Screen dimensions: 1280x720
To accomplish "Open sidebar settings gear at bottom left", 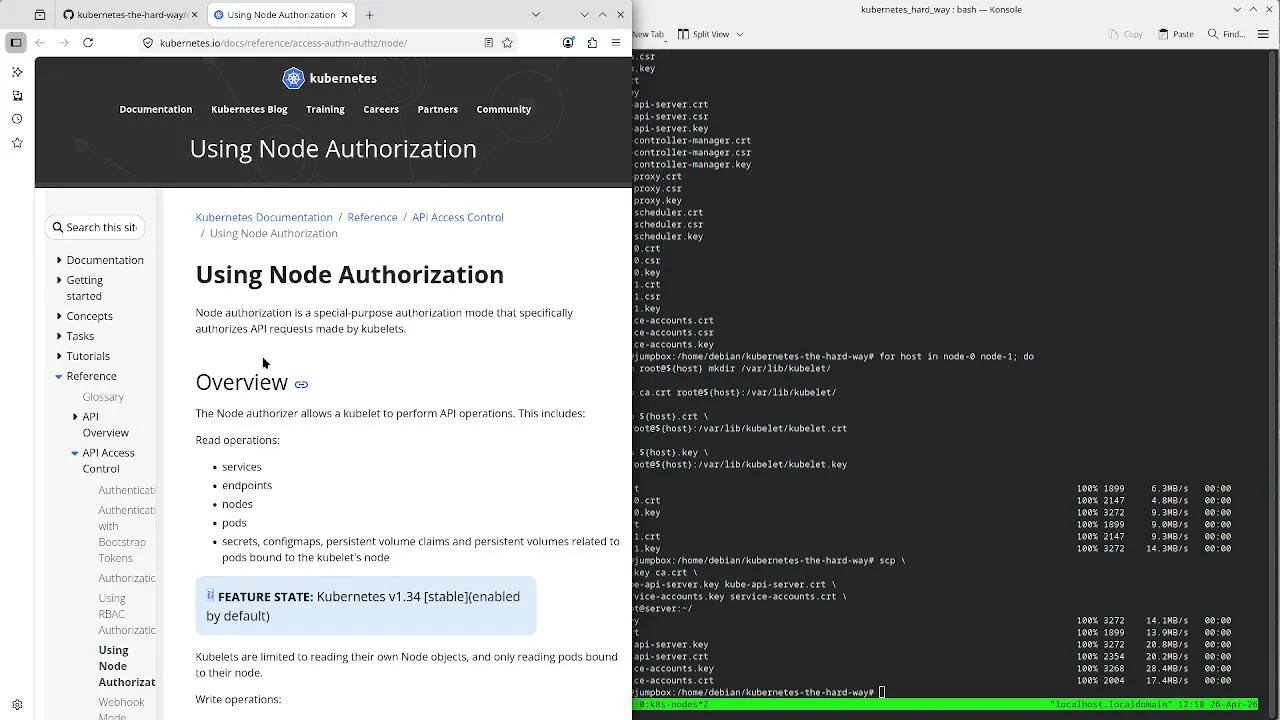I will click(x=17, y=705).
